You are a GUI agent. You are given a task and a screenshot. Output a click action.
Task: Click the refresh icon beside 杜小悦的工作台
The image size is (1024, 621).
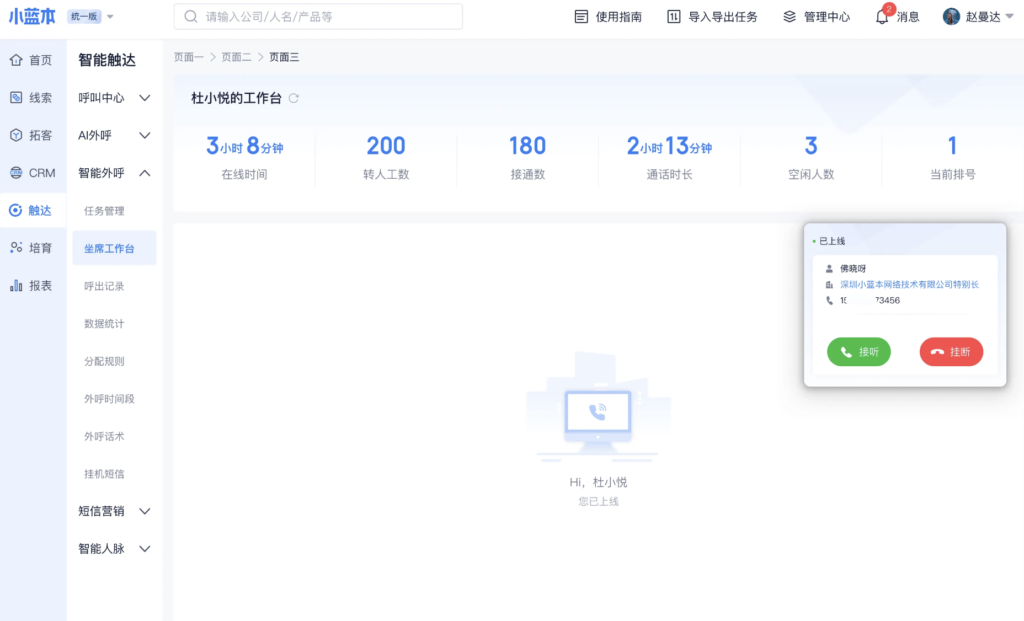pyautogui.click(x=293, y=98)
